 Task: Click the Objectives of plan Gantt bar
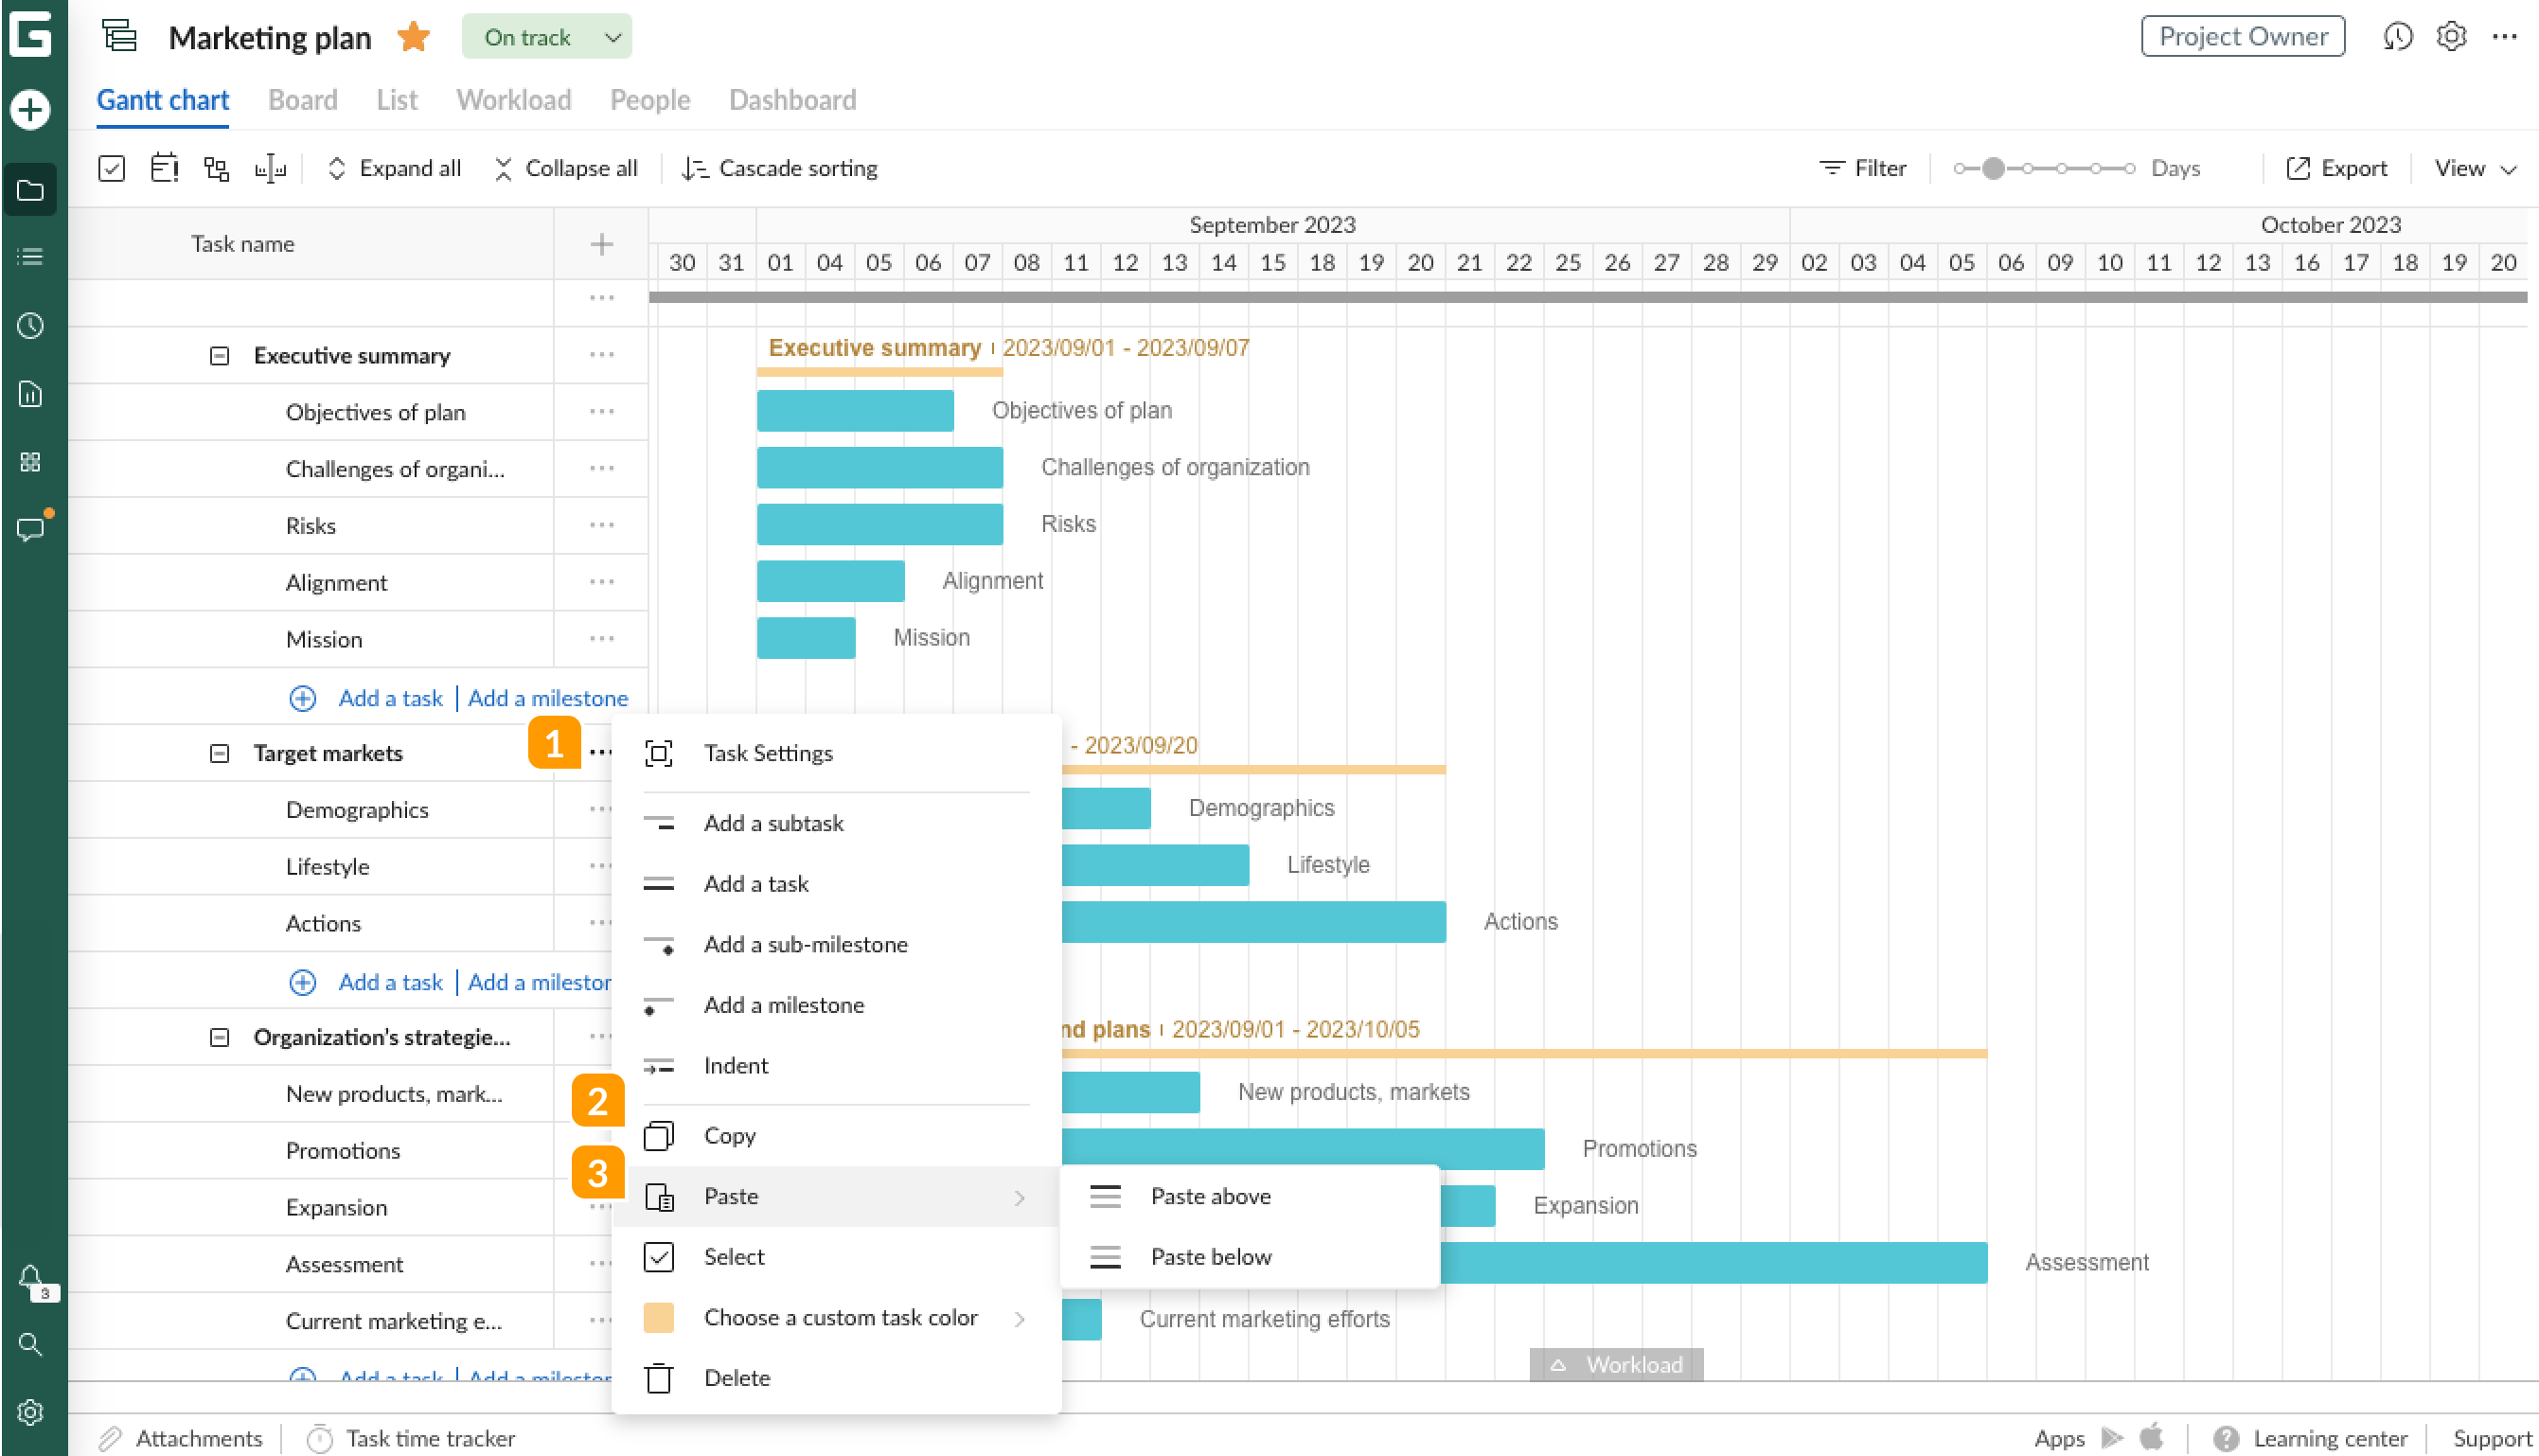(855, 411)
